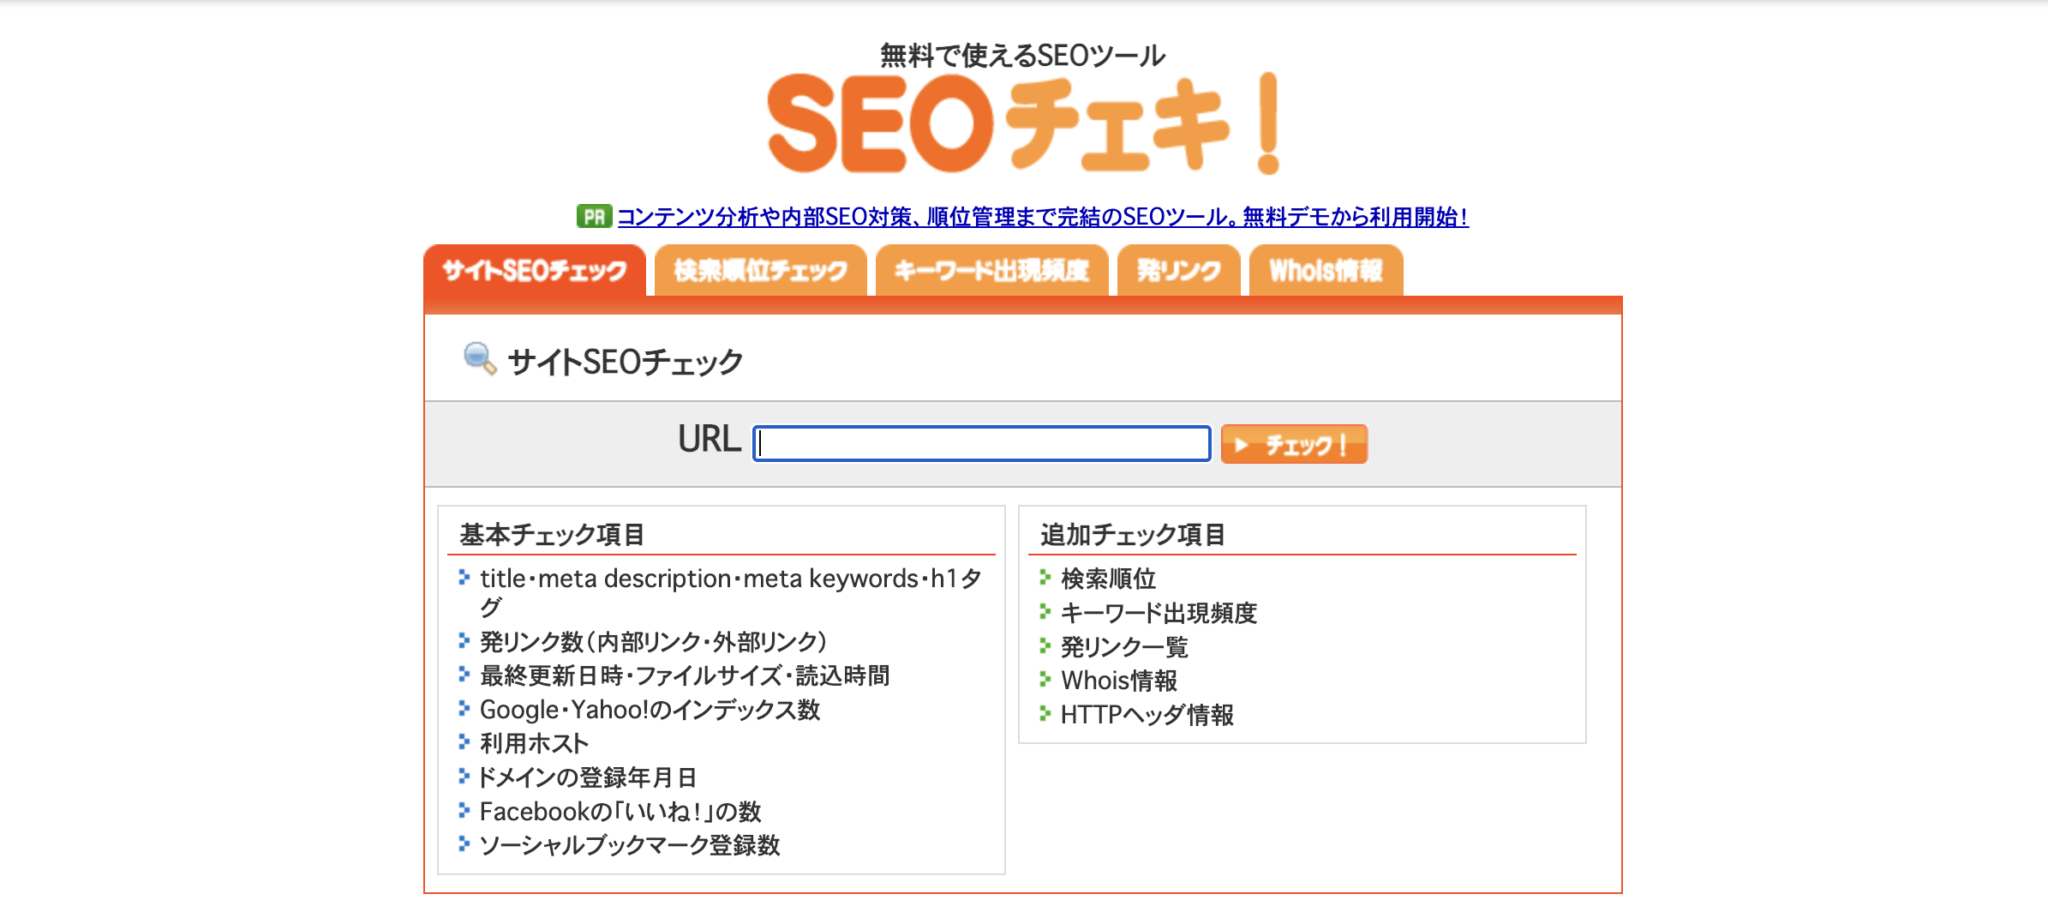
Task: Click inside the URL input field
Action: pyautogui.click(x=980, y=444)
